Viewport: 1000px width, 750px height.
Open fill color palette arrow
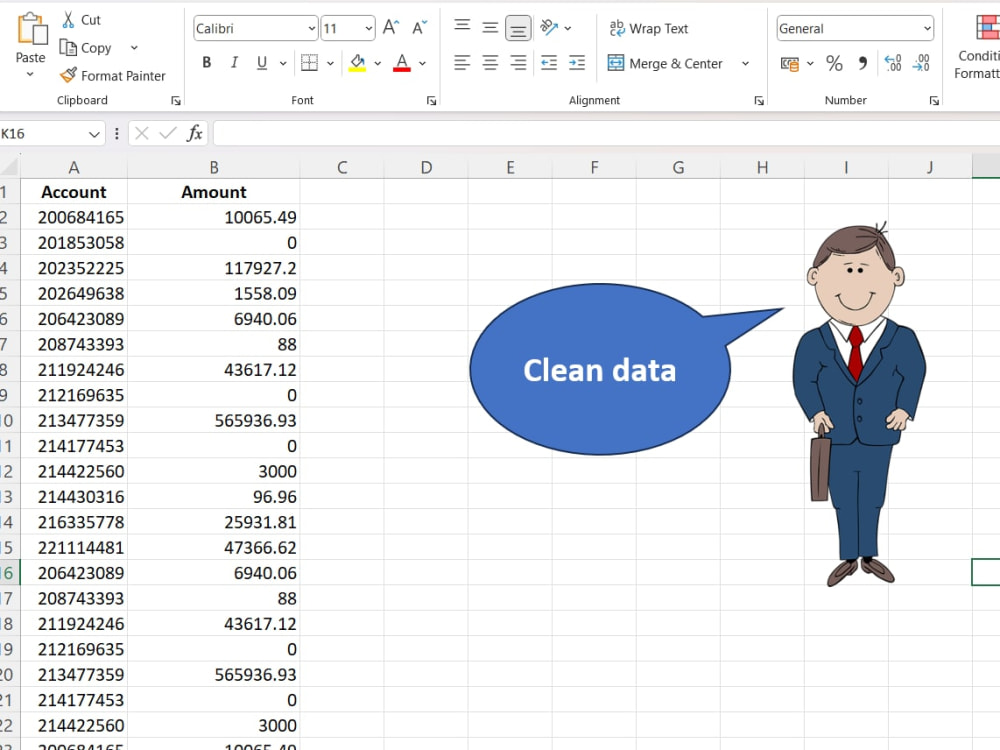(378, 63)
